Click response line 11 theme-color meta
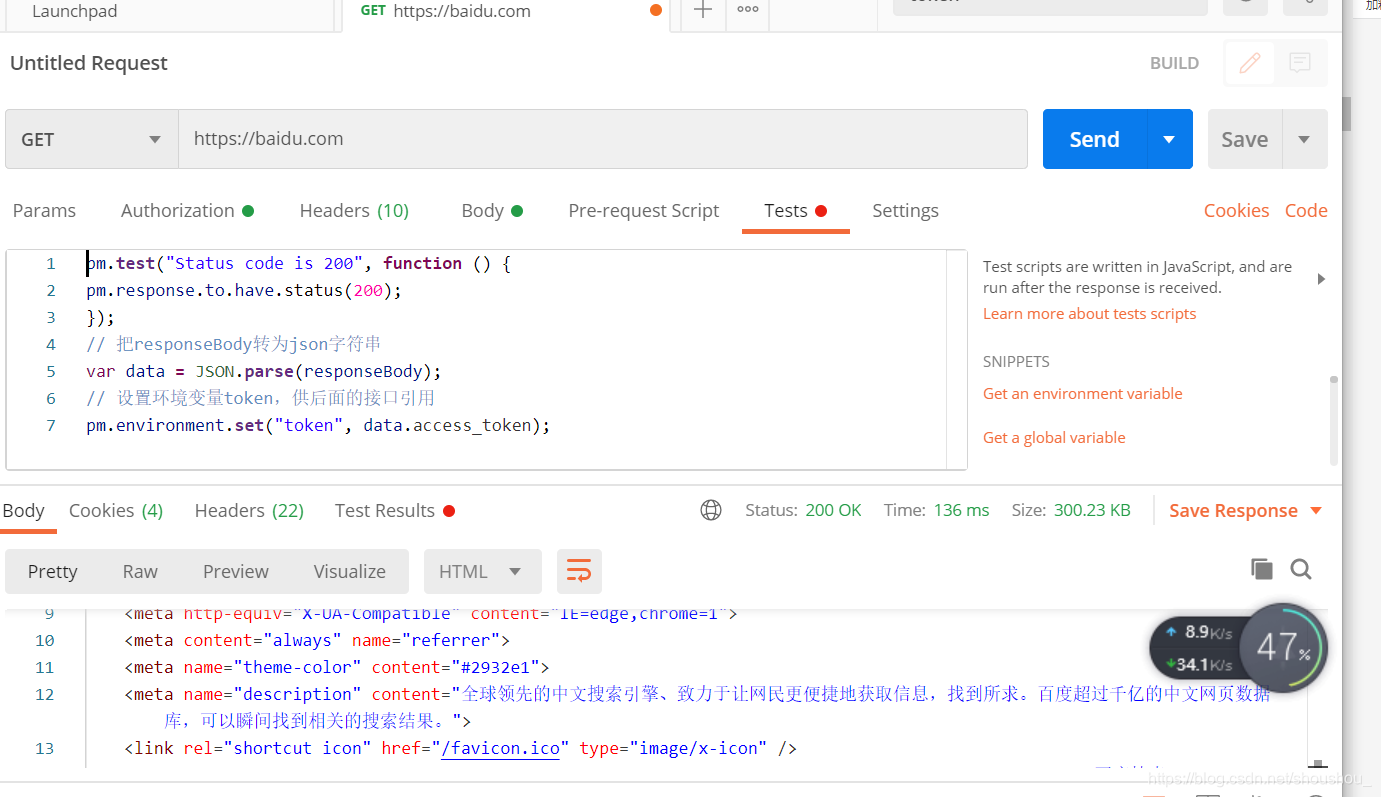1381x797 pixels. click(x=337, y=667)
